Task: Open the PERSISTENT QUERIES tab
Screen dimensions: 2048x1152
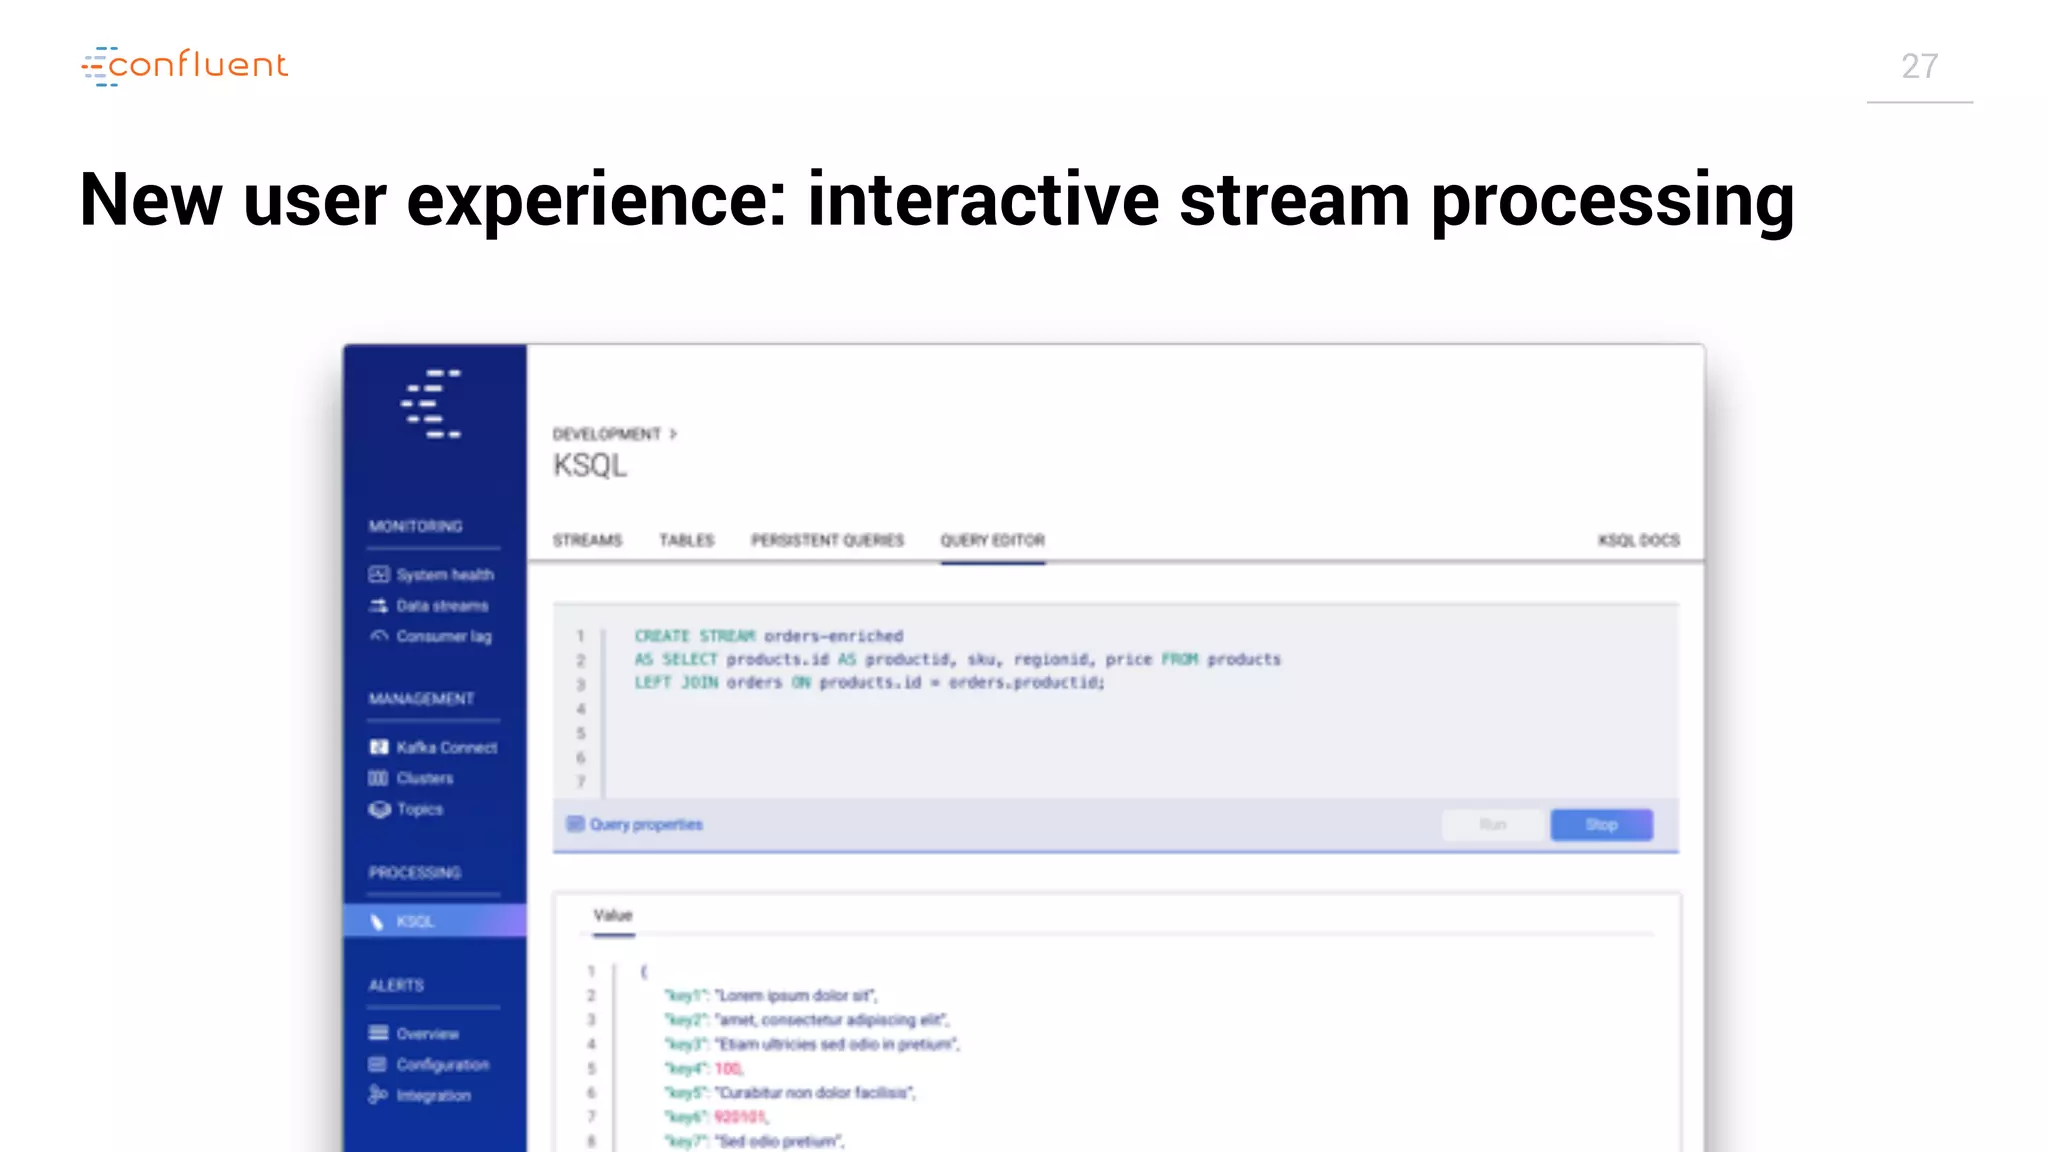Action: coord(827,540)
